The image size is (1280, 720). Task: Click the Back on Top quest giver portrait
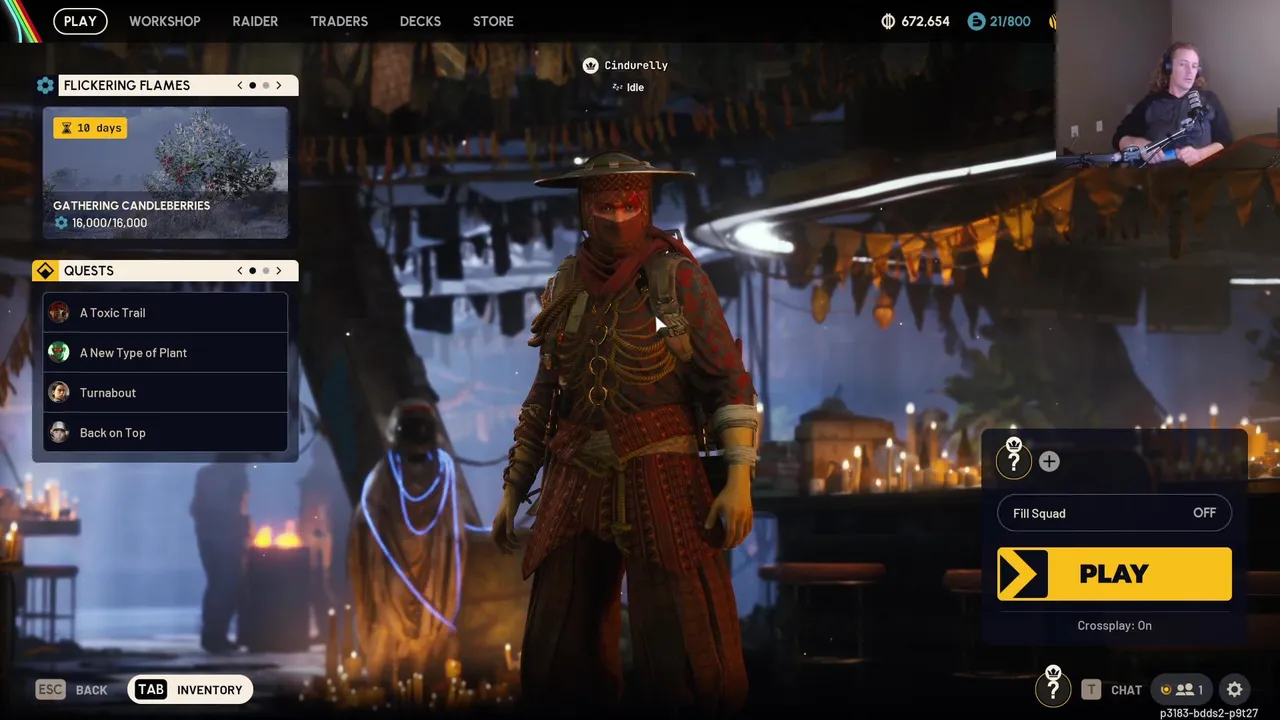pos(59,432)
